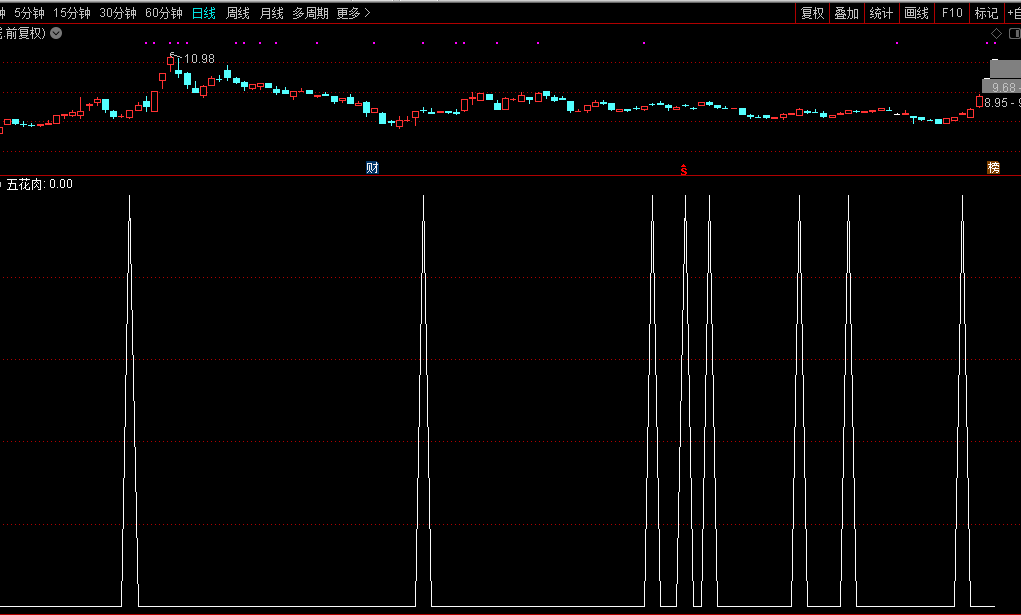
Task: Click the 统计 statistics button
Action: click(x=881, y=13)
